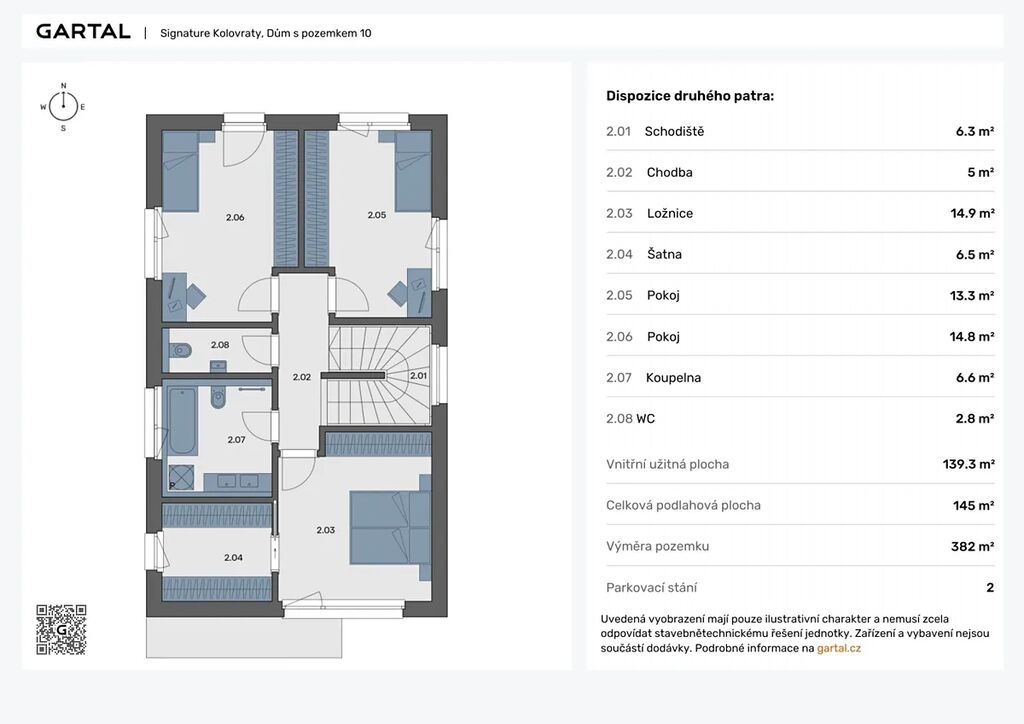This screenshot has width=1024, height=724.
Task: Click the 2.02 hallway label on plan
Action: point(301,377)
